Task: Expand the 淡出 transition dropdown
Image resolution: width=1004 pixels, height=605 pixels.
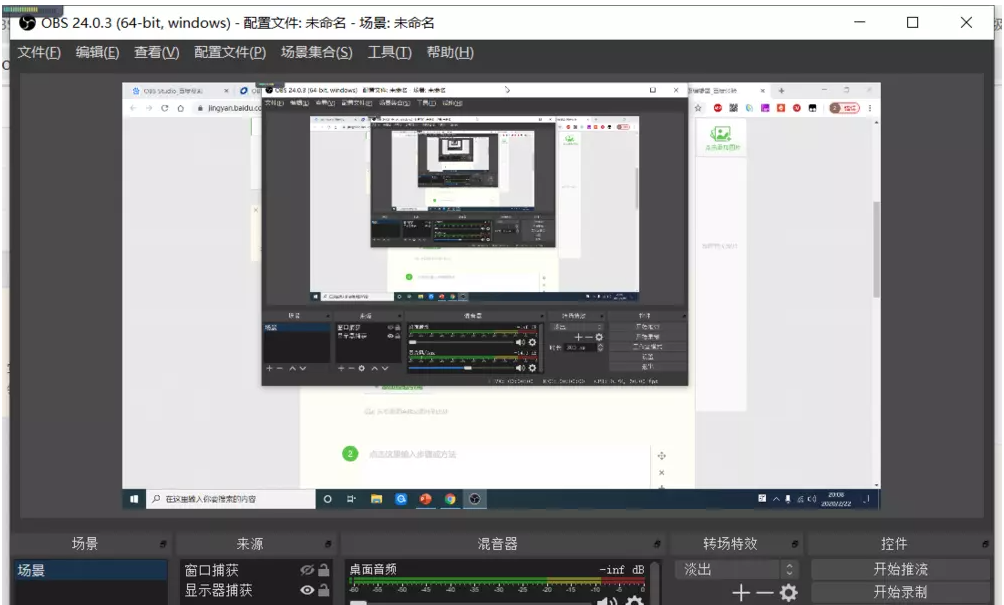Action: (x=790, y=569)
